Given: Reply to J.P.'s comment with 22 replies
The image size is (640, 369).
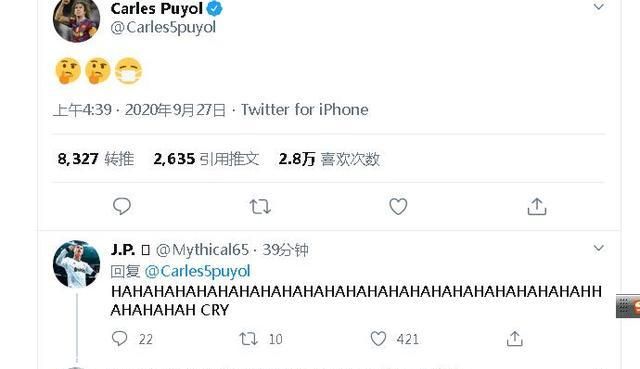Looking at the screenshot, I should (x=120, y=338).
